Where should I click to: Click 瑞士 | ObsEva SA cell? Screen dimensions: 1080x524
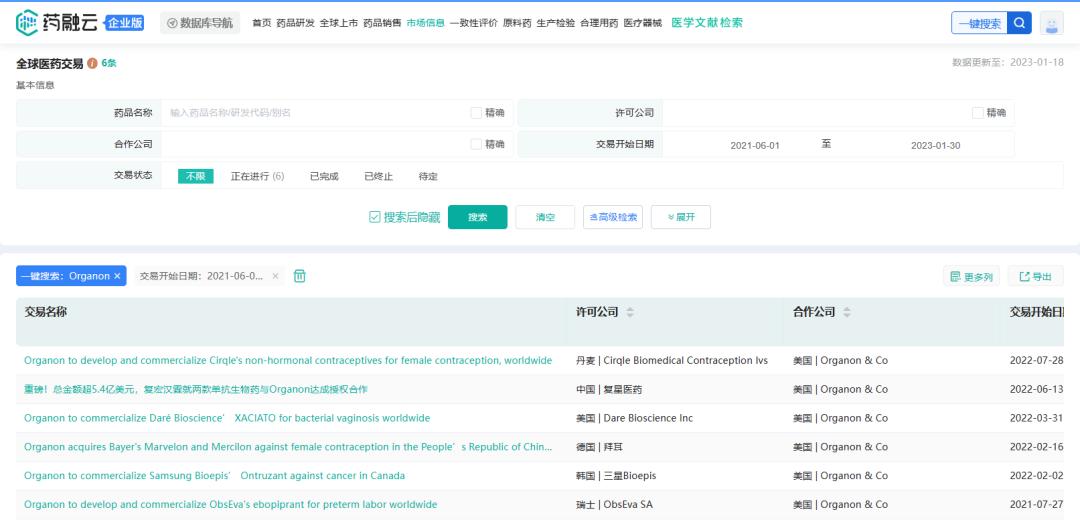click(614, 505)
